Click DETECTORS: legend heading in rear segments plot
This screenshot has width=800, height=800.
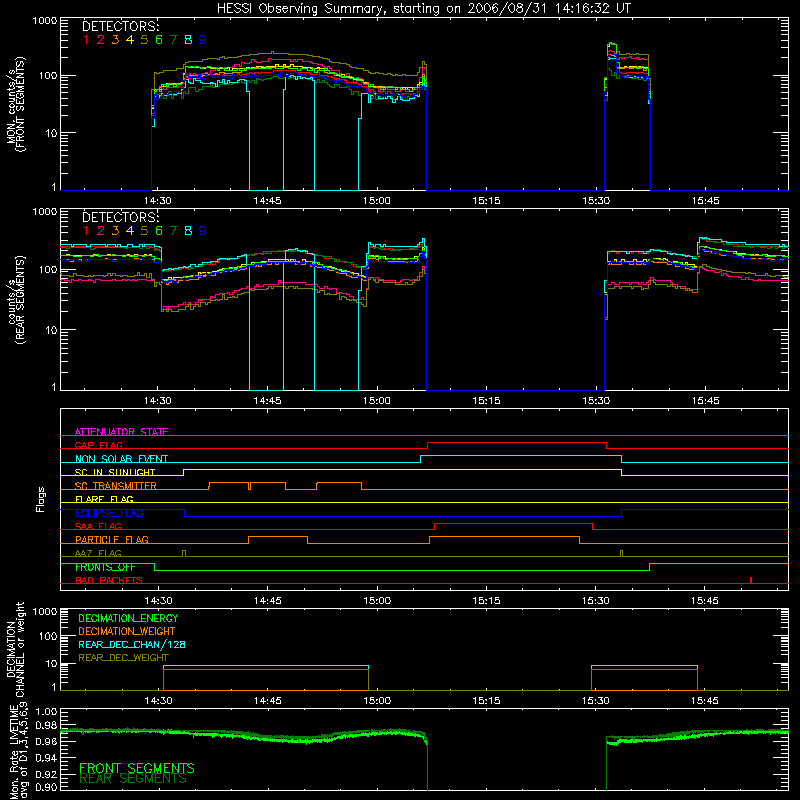coord(120,217)
